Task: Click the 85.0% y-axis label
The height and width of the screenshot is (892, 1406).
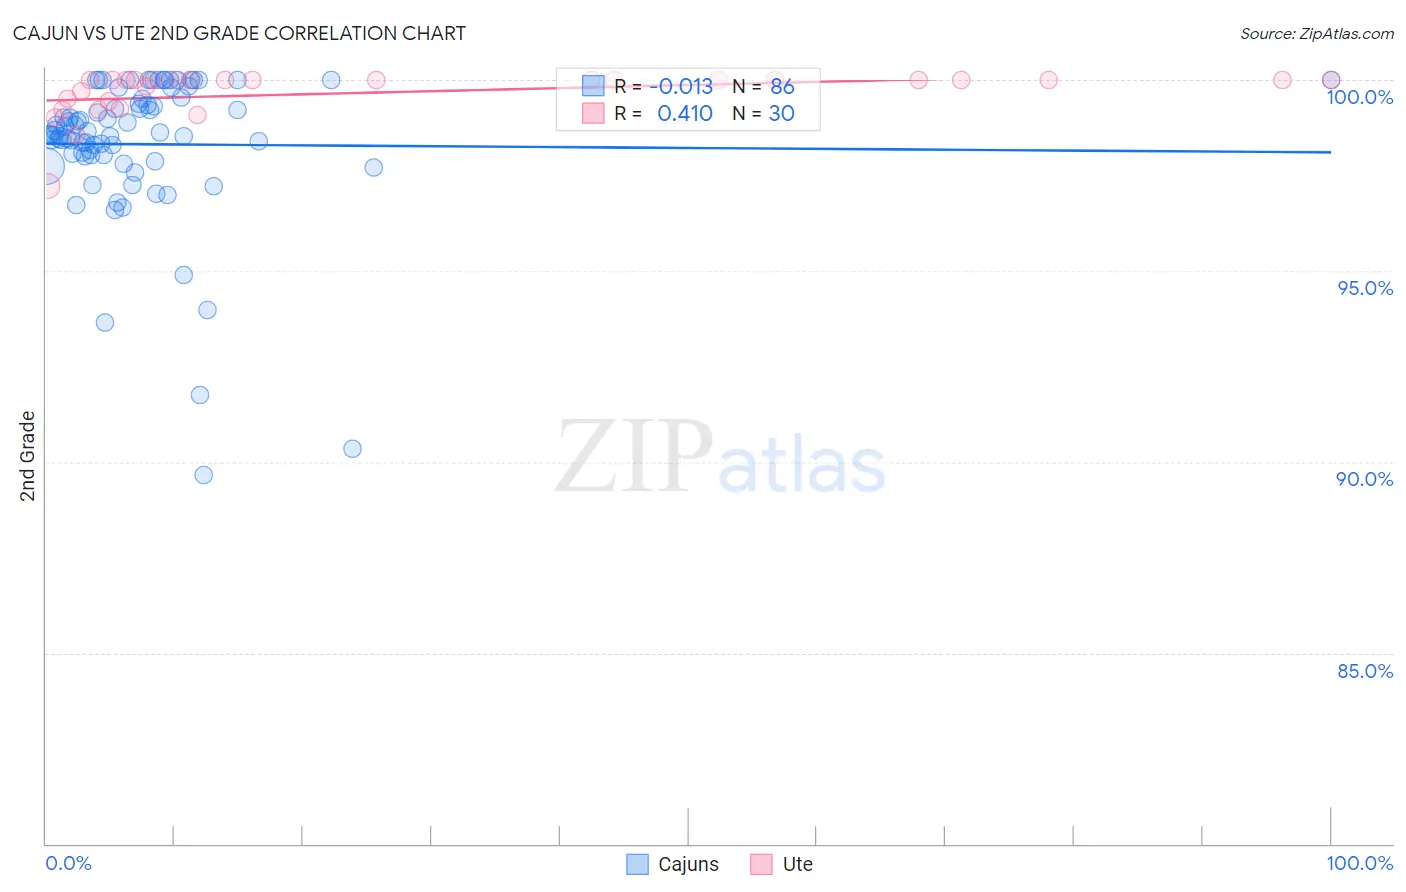Action: tap(1365, 671)
